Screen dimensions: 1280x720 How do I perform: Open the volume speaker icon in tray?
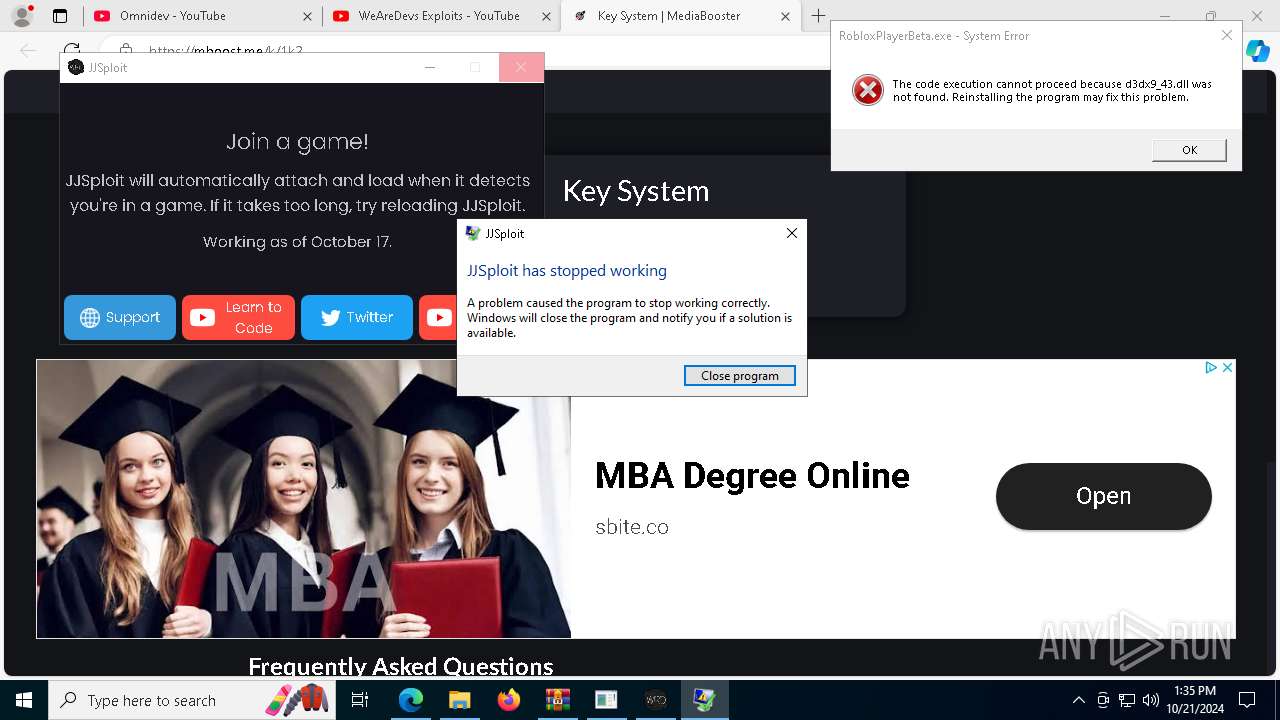click(1151, 700)
